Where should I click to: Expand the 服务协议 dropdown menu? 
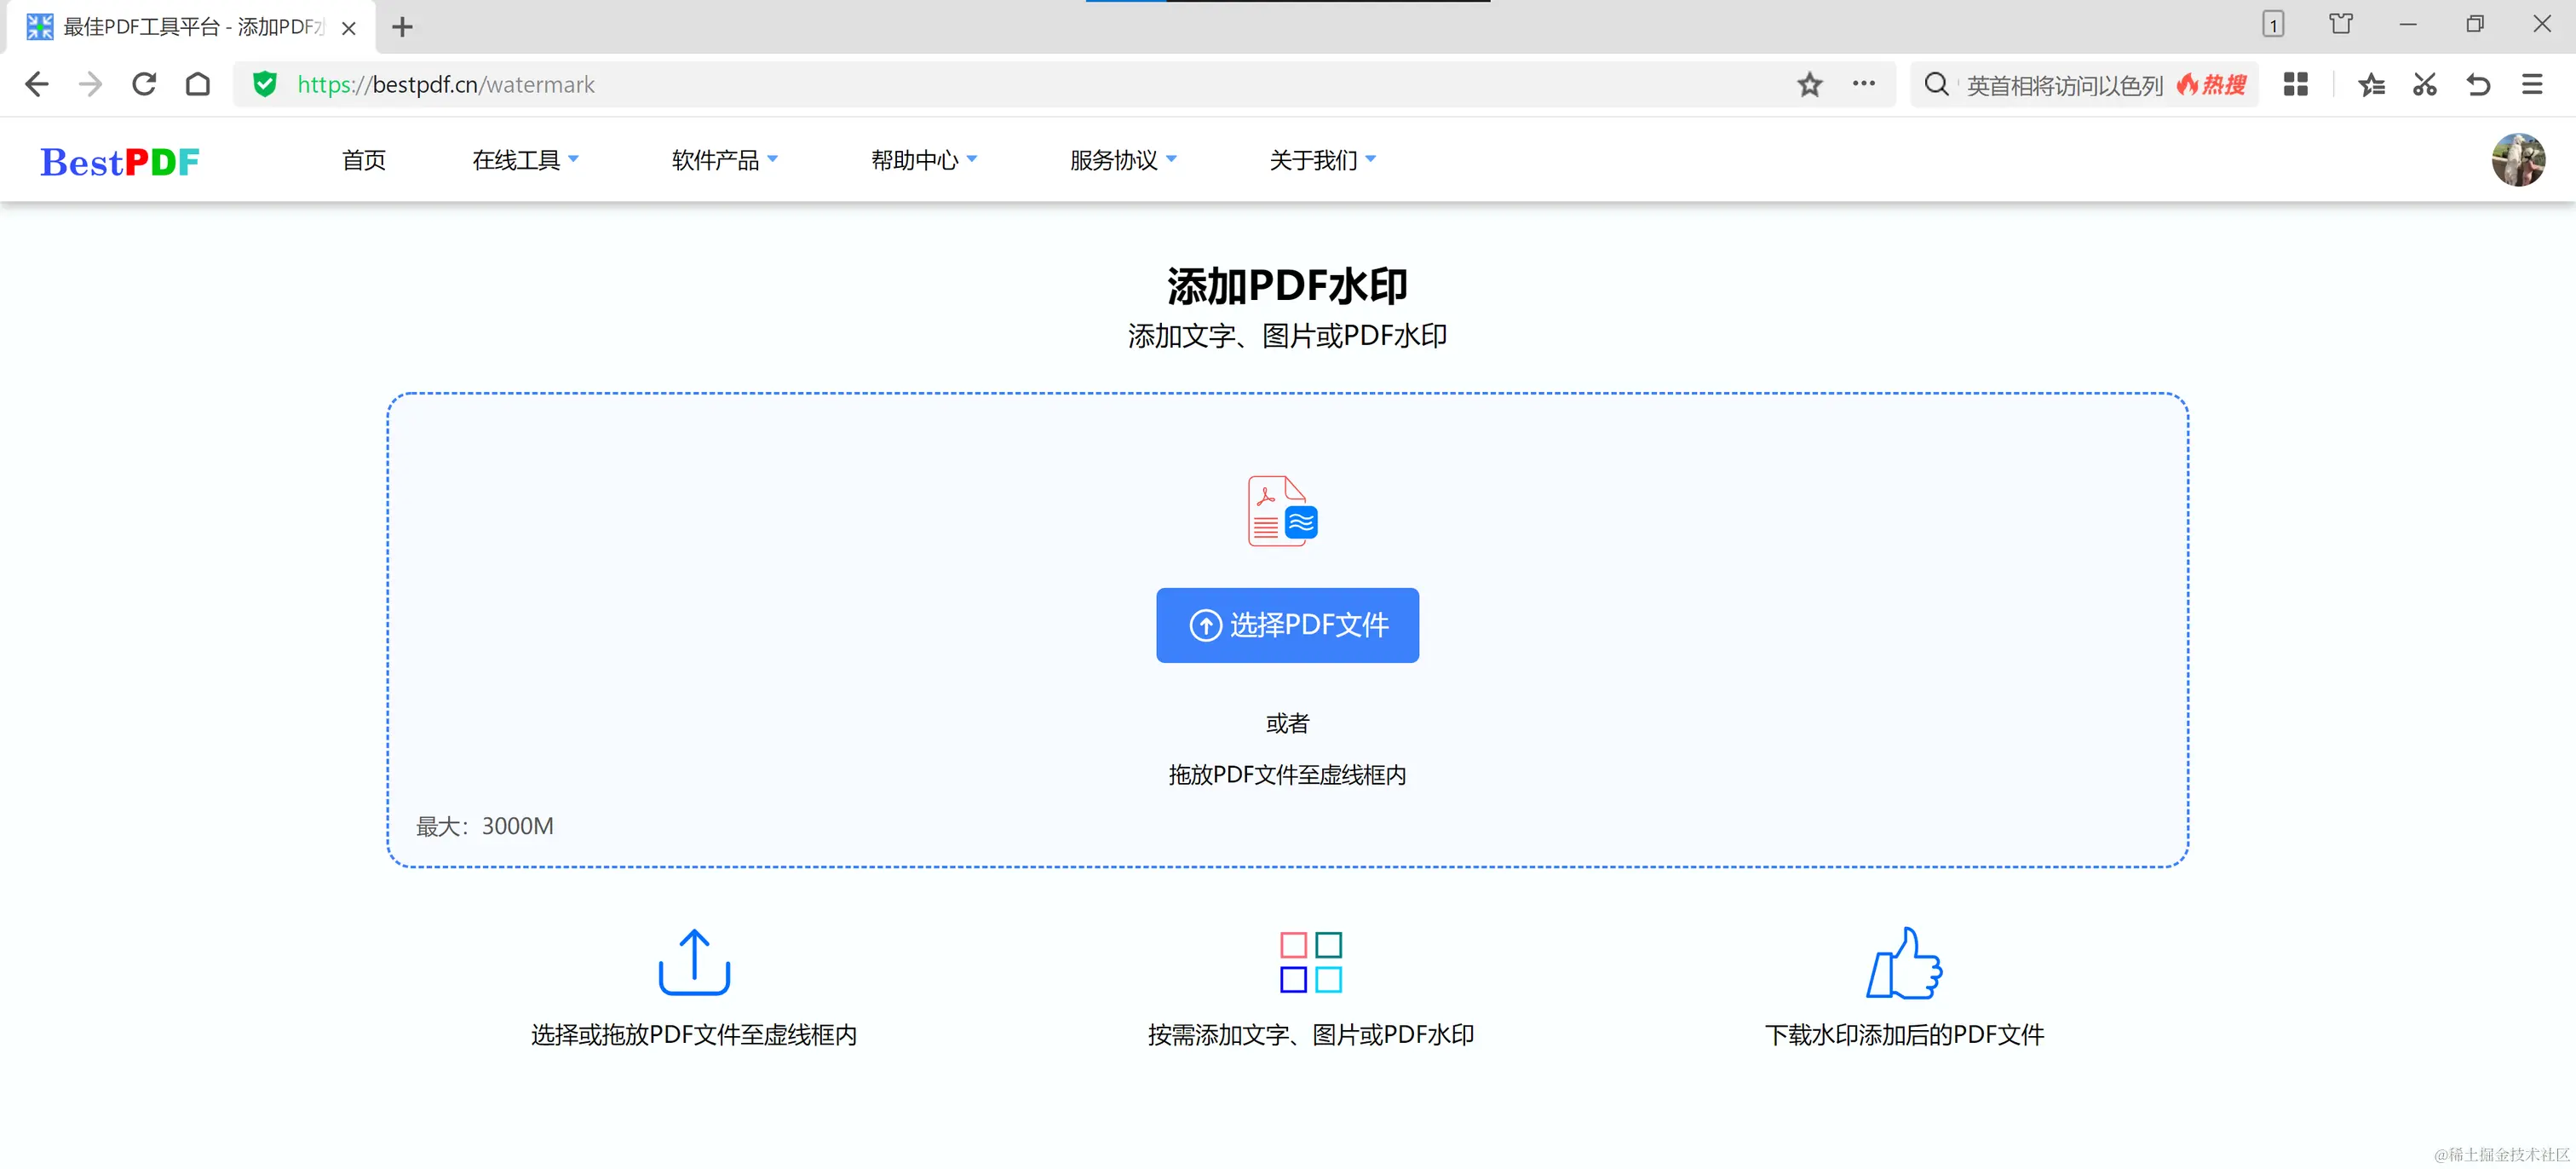click(1122, 160)
